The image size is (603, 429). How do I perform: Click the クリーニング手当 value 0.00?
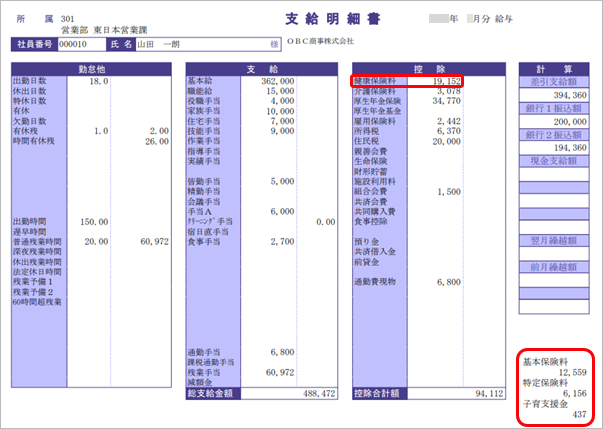[x=326, y=222]
